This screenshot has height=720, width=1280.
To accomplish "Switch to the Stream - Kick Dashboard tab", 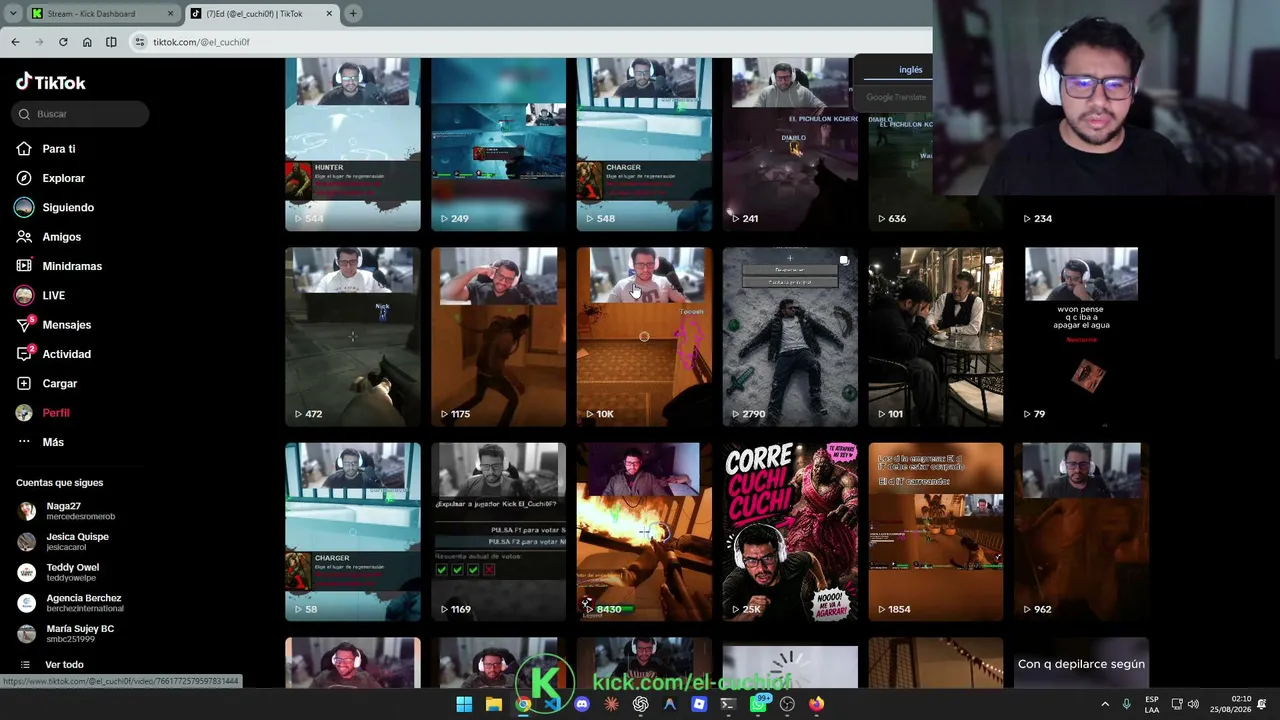I will click(102, 14).
